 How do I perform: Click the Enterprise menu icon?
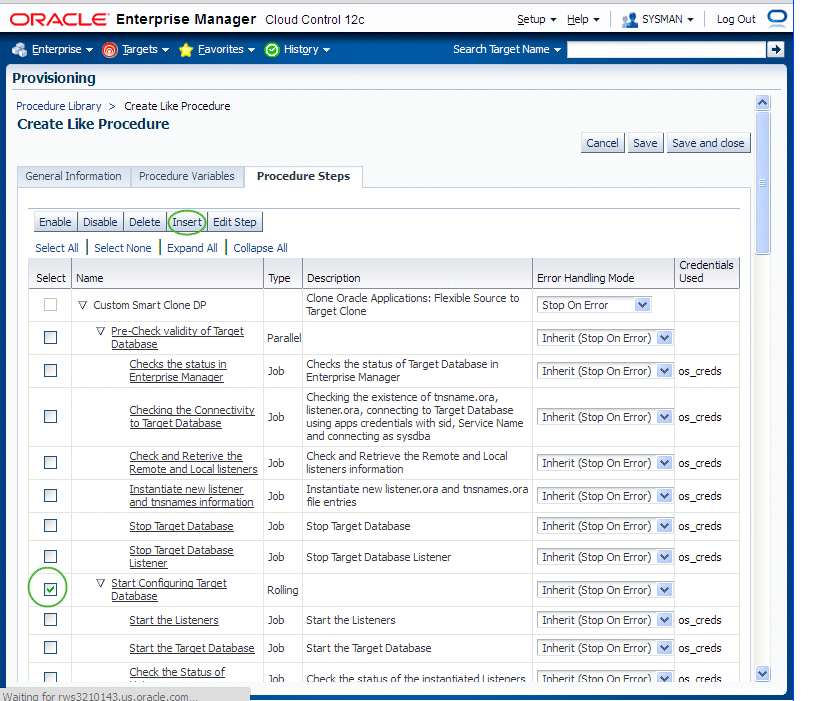[x=20, y=49]
